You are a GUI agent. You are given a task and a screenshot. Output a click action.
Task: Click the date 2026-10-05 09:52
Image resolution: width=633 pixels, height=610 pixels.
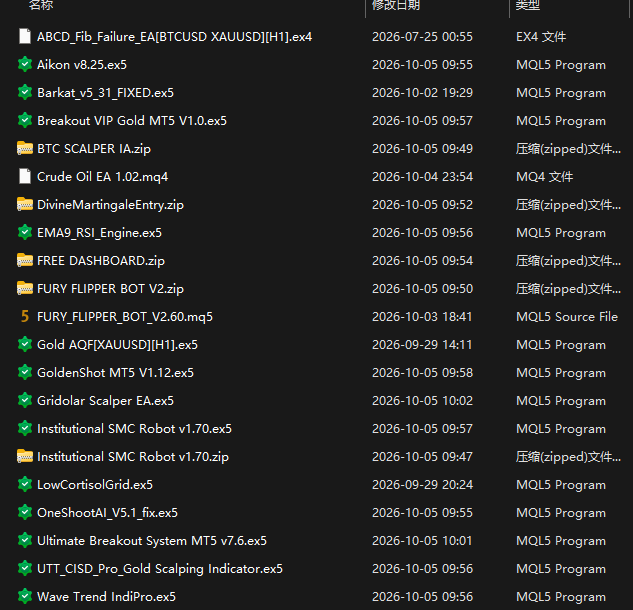(x=422, y=205)
